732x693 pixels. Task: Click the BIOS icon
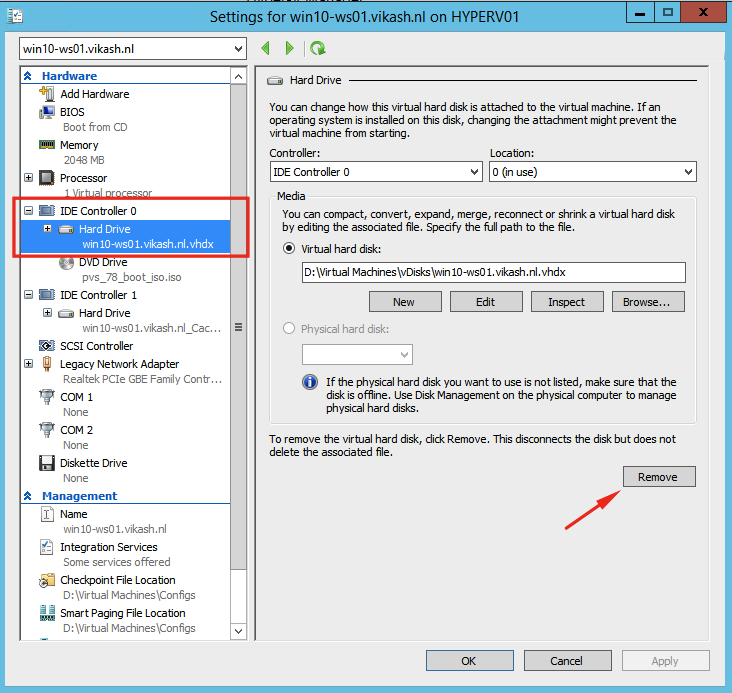(47, 112)
